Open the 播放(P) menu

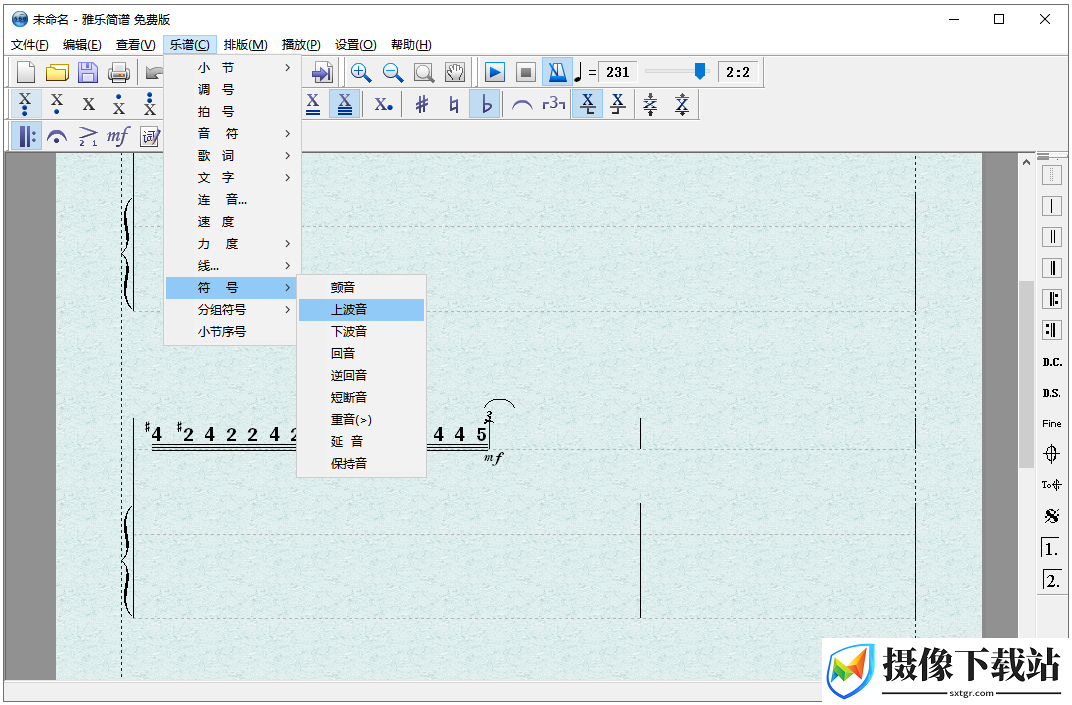[301, 44]
